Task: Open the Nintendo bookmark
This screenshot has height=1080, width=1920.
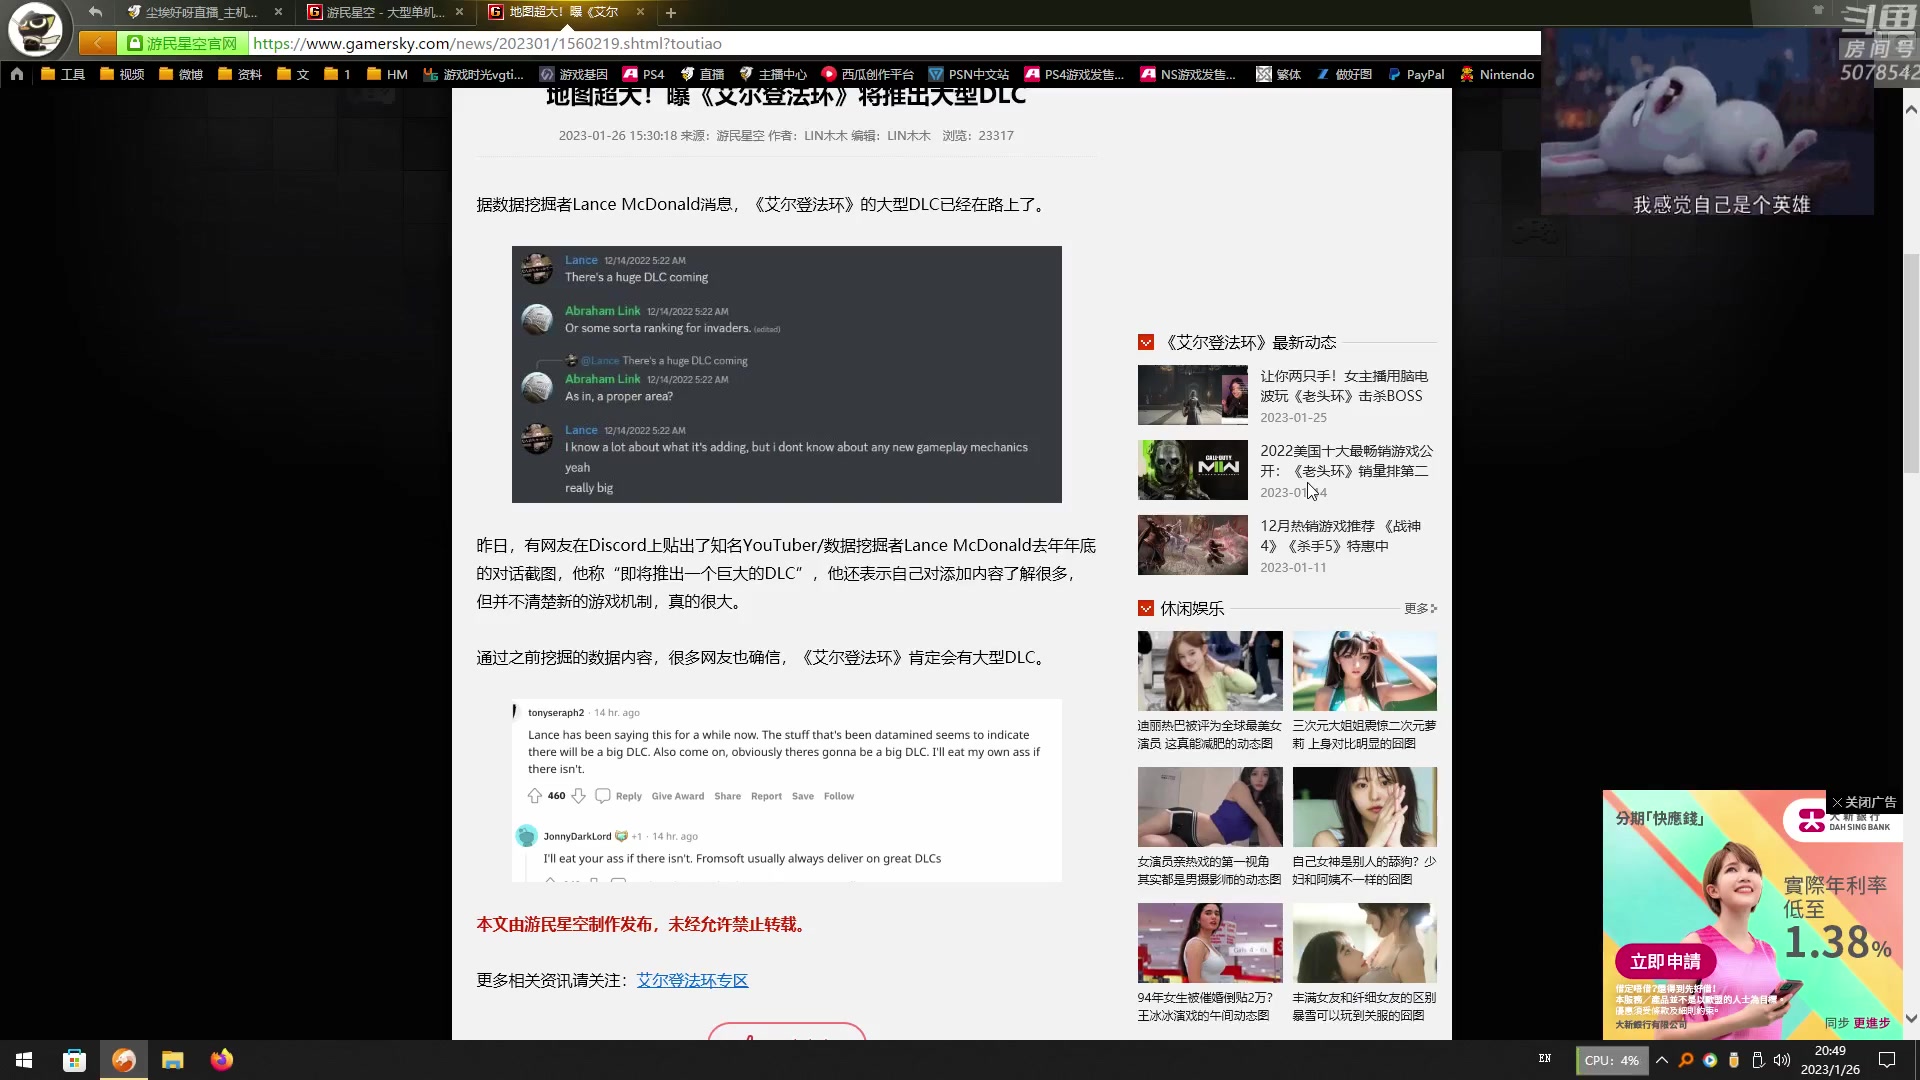Action: click(1497, 74)
